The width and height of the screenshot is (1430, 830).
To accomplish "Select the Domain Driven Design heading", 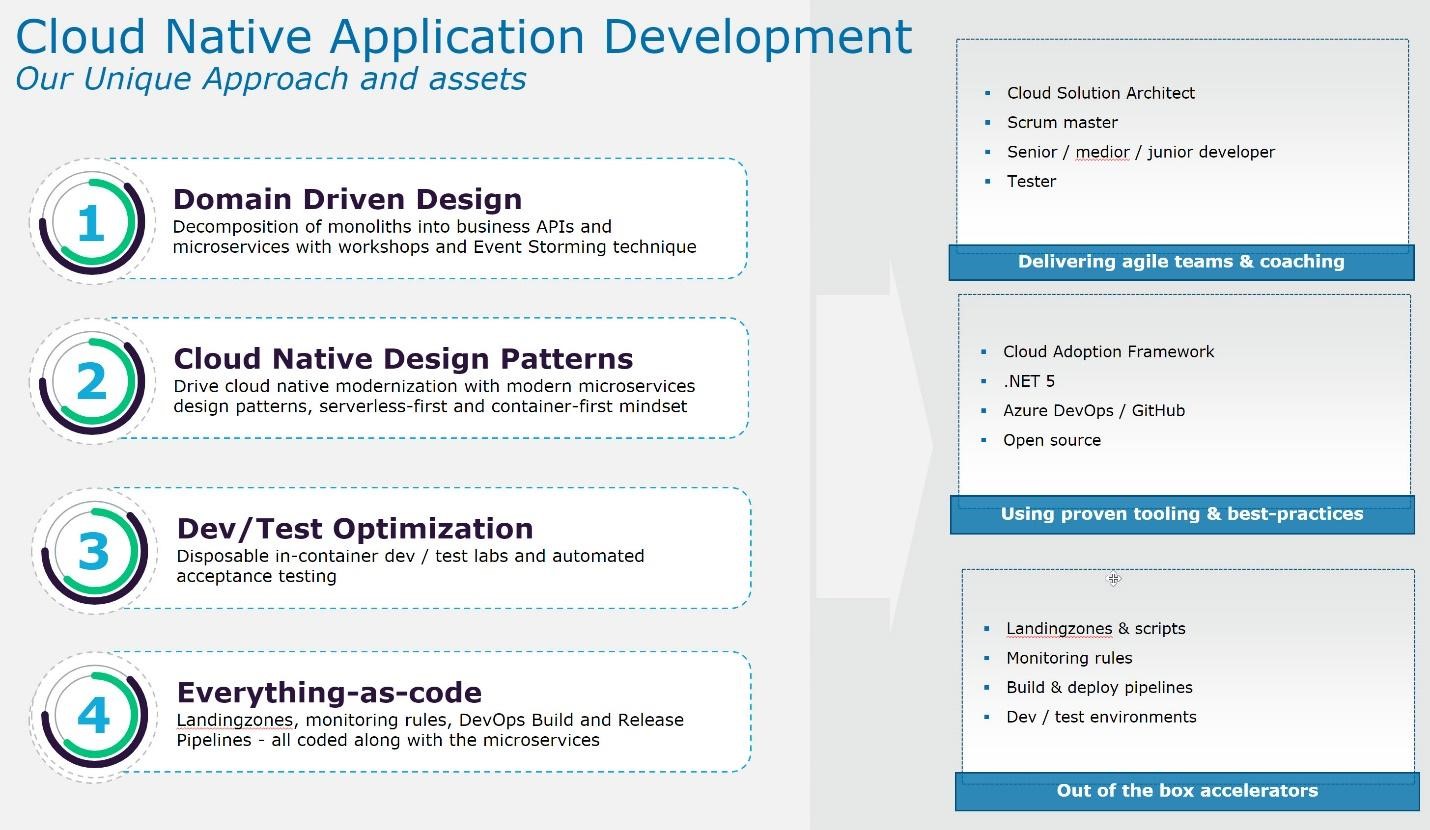I will tap(347, 199).
